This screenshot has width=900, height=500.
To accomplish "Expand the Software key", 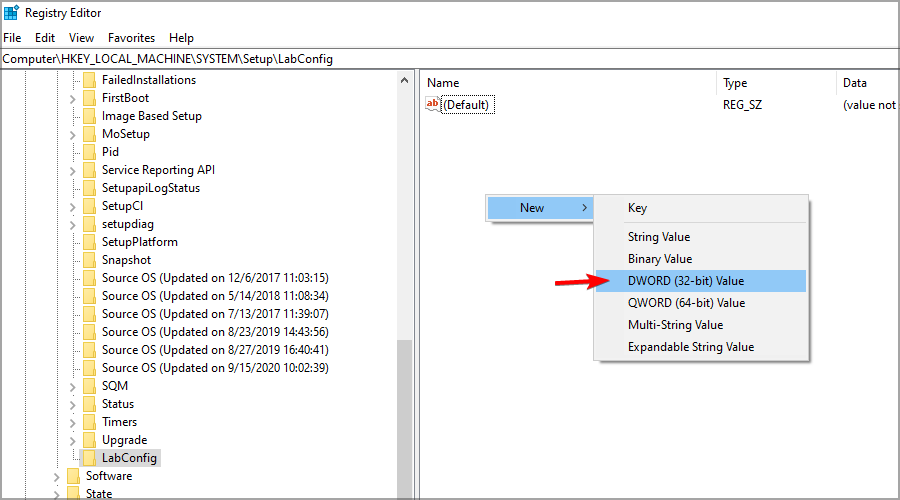I will coord(56,477).
